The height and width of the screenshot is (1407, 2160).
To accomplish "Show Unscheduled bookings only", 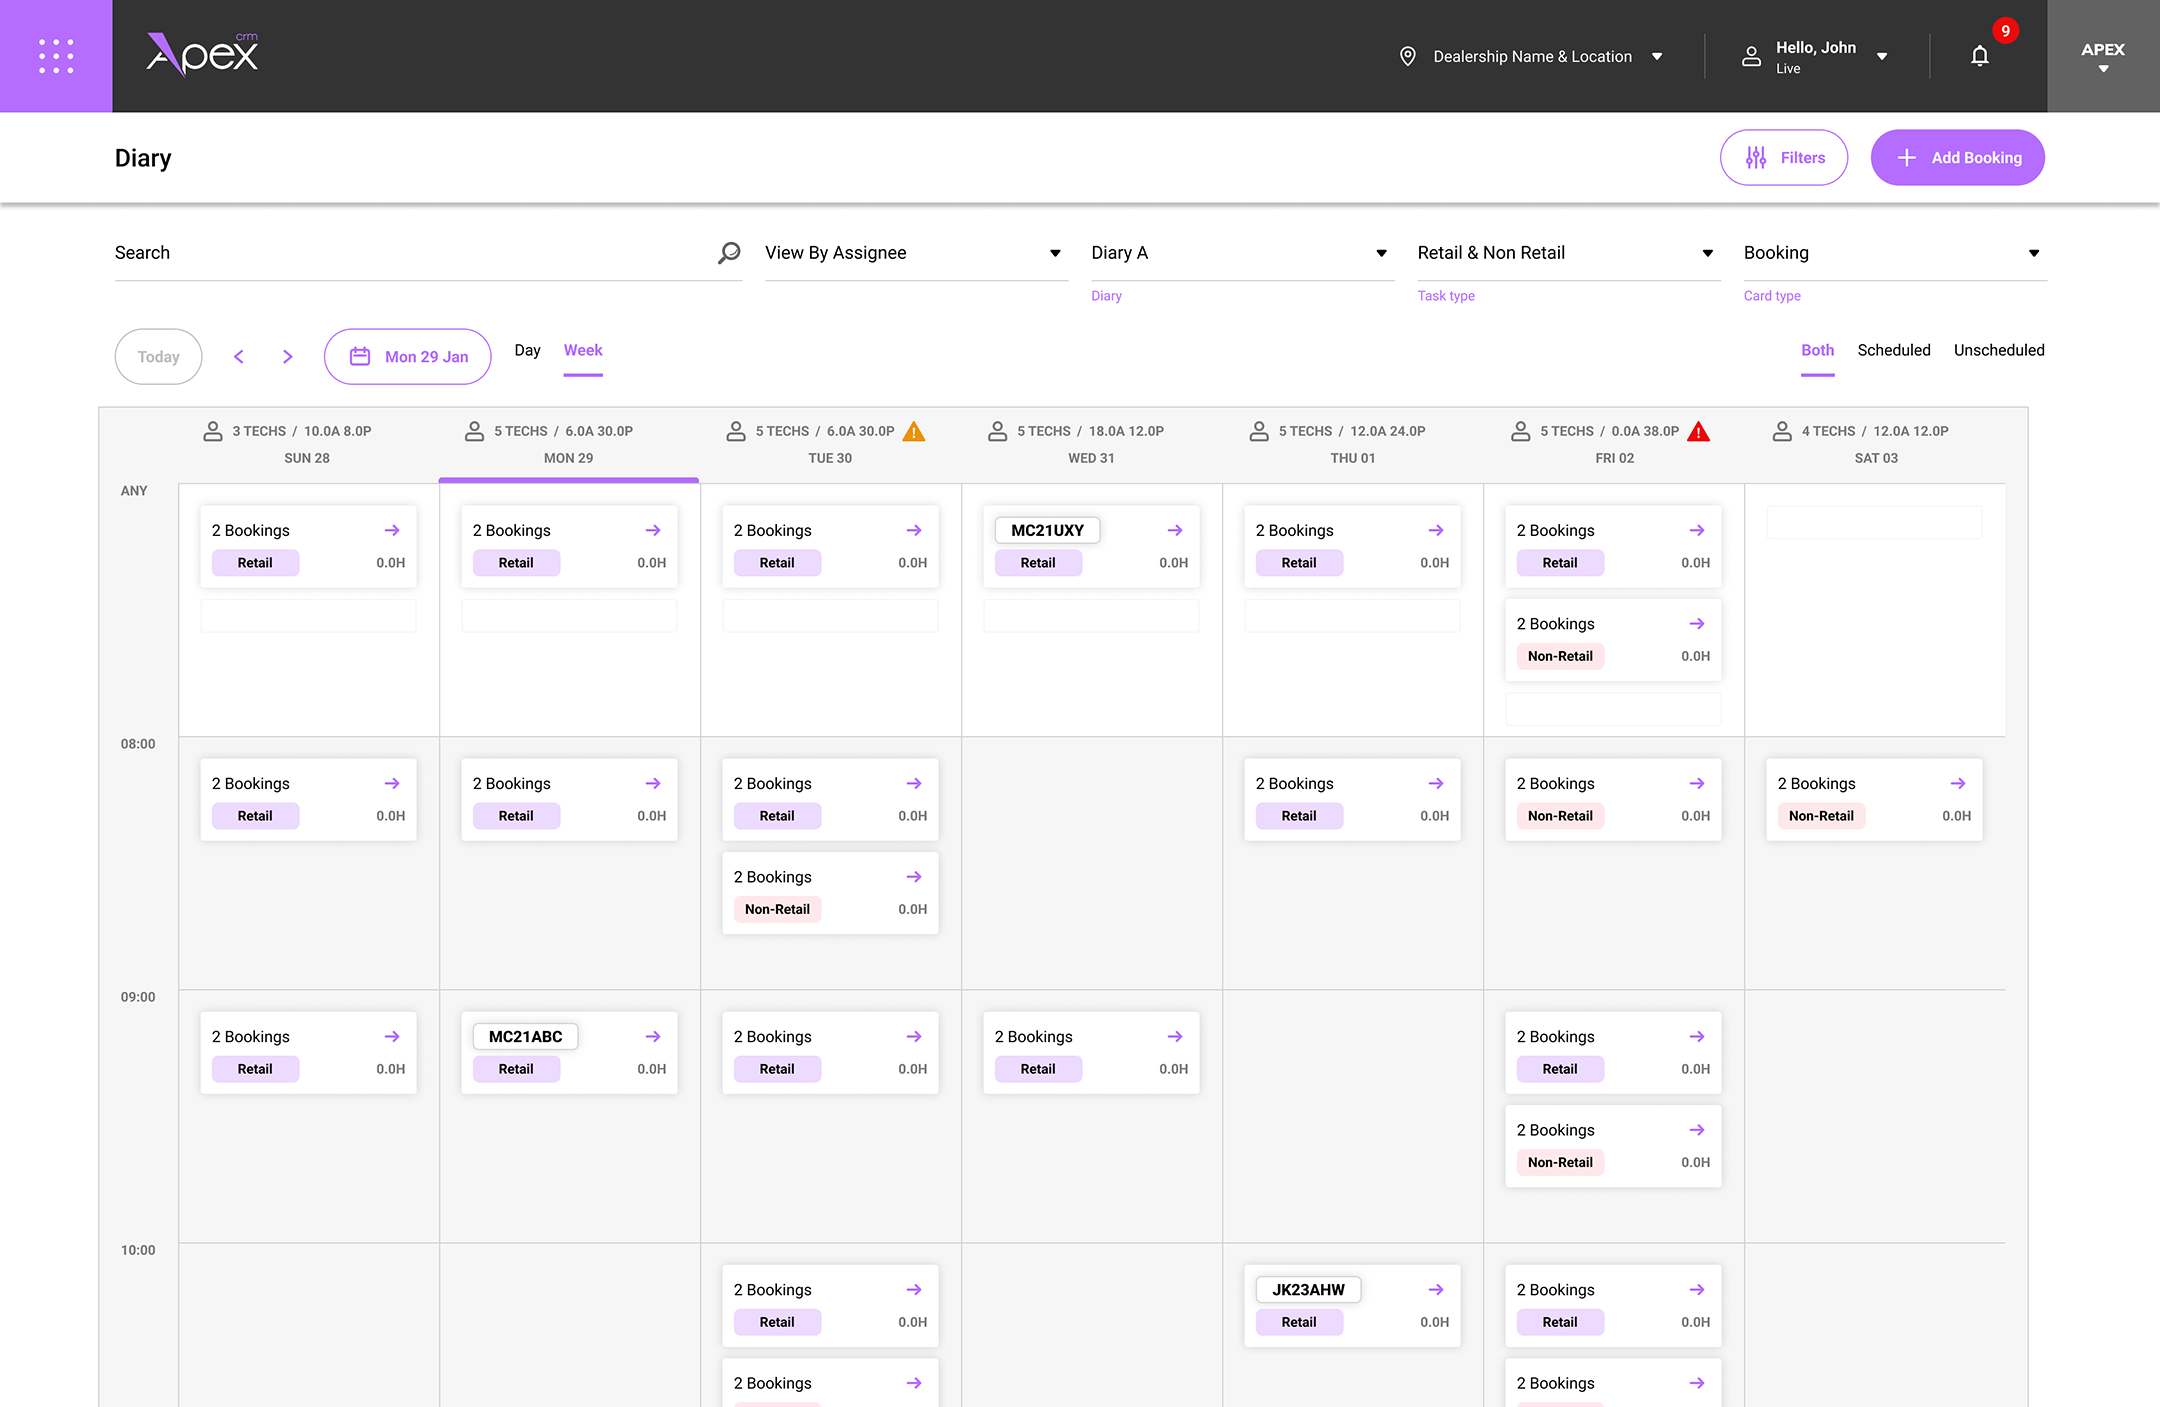I will [x=1998, y=350].
